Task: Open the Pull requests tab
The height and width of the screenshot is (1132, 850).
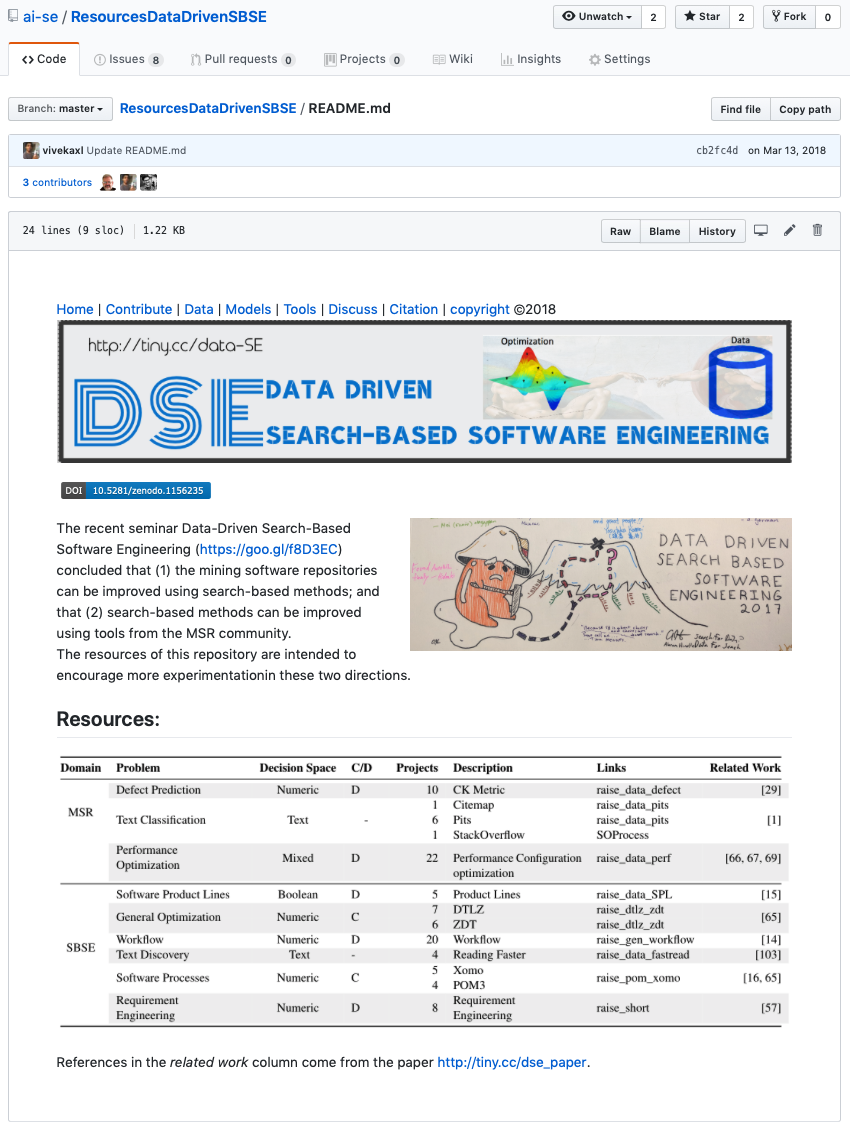Action: tap(242, 59)
